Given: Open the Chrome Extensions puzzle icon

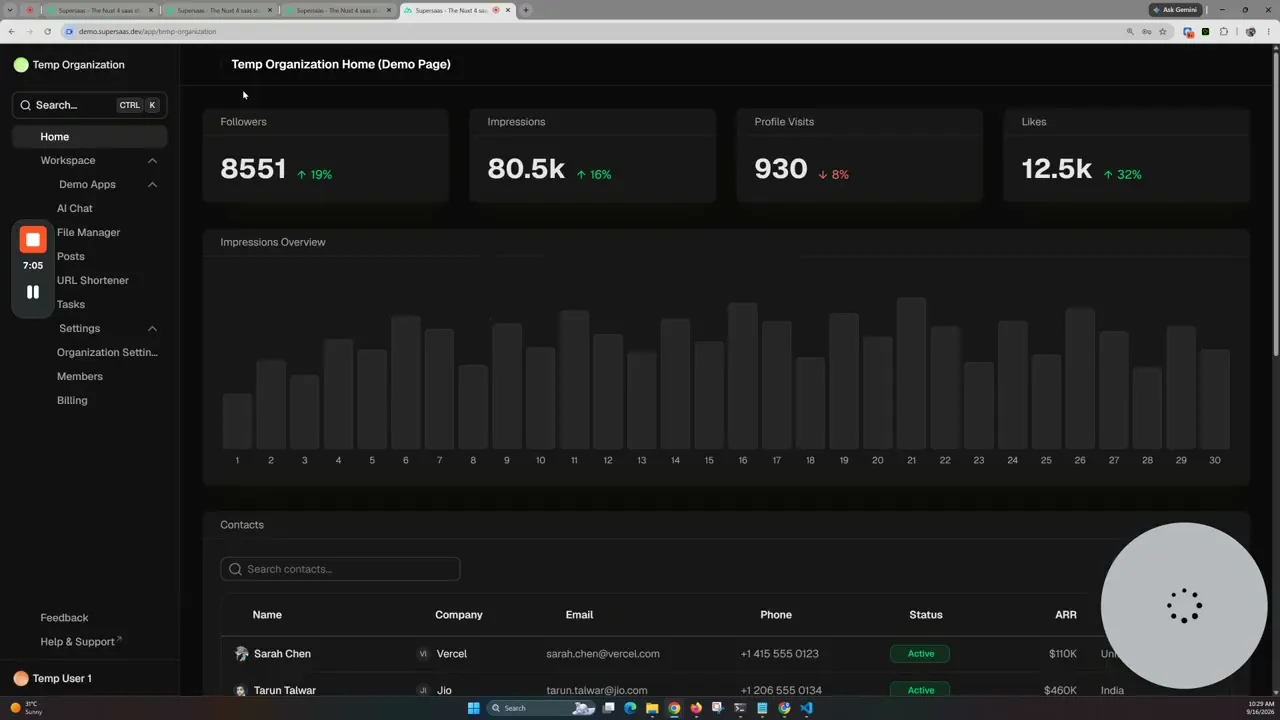Looking at the screenshot, I should point(1223,32).
